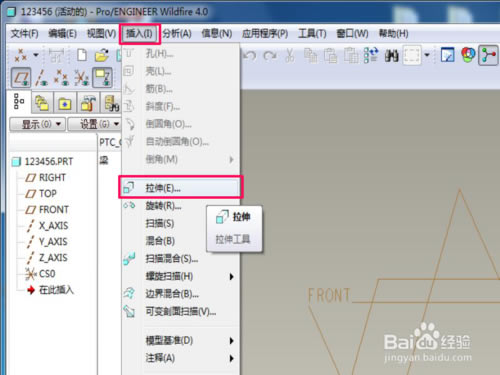Click the 在此插入 marker in the tree
The image size is (500, 375).
[50, 290]
